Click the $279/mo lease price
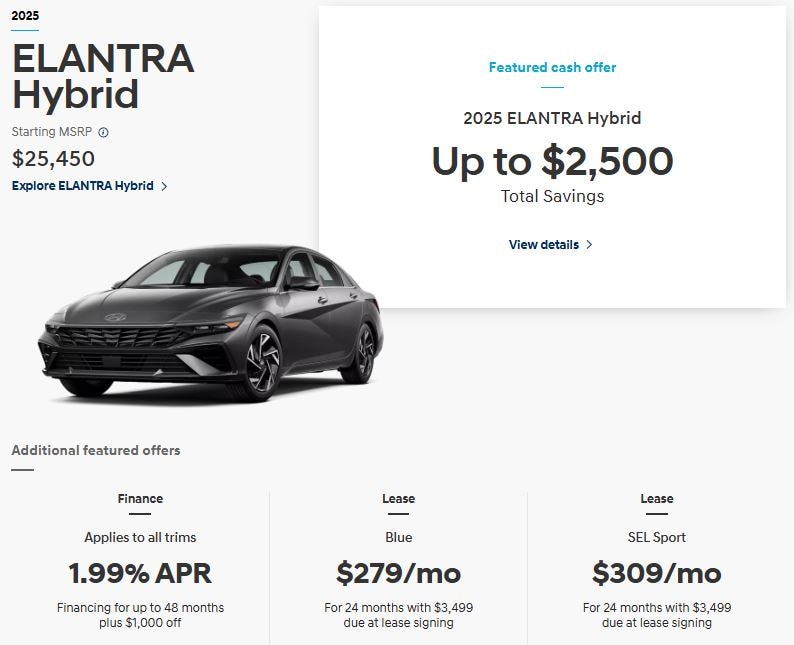 398,574
